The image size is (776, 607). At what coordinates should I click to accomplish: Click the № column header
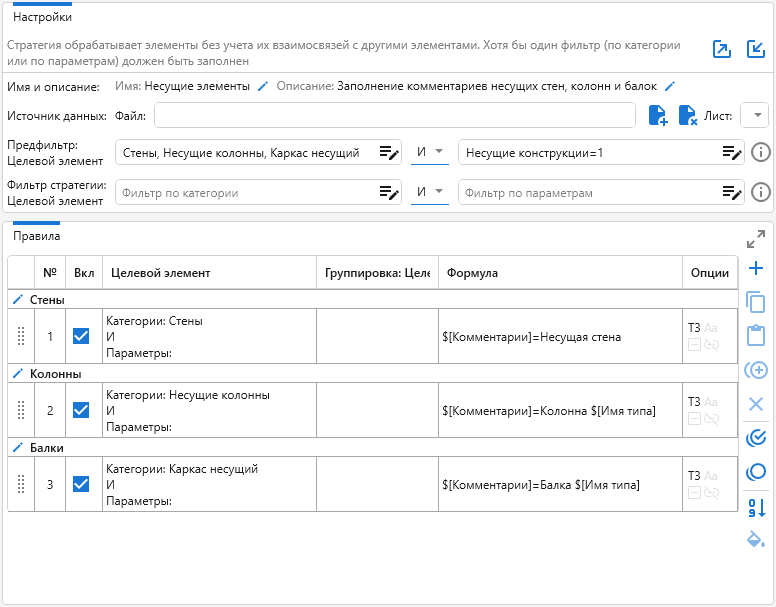50,273
